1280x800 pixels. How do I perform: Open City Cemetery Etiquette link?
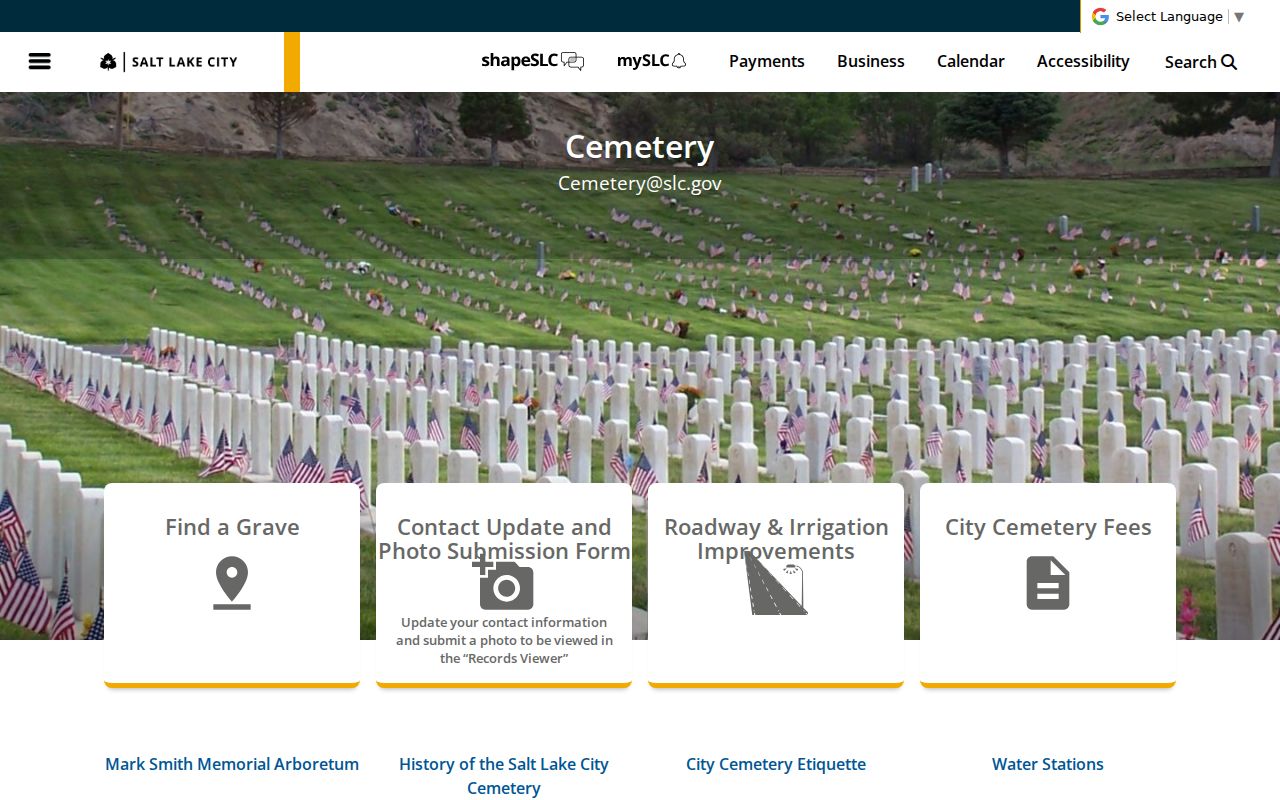tap(776, 764)
